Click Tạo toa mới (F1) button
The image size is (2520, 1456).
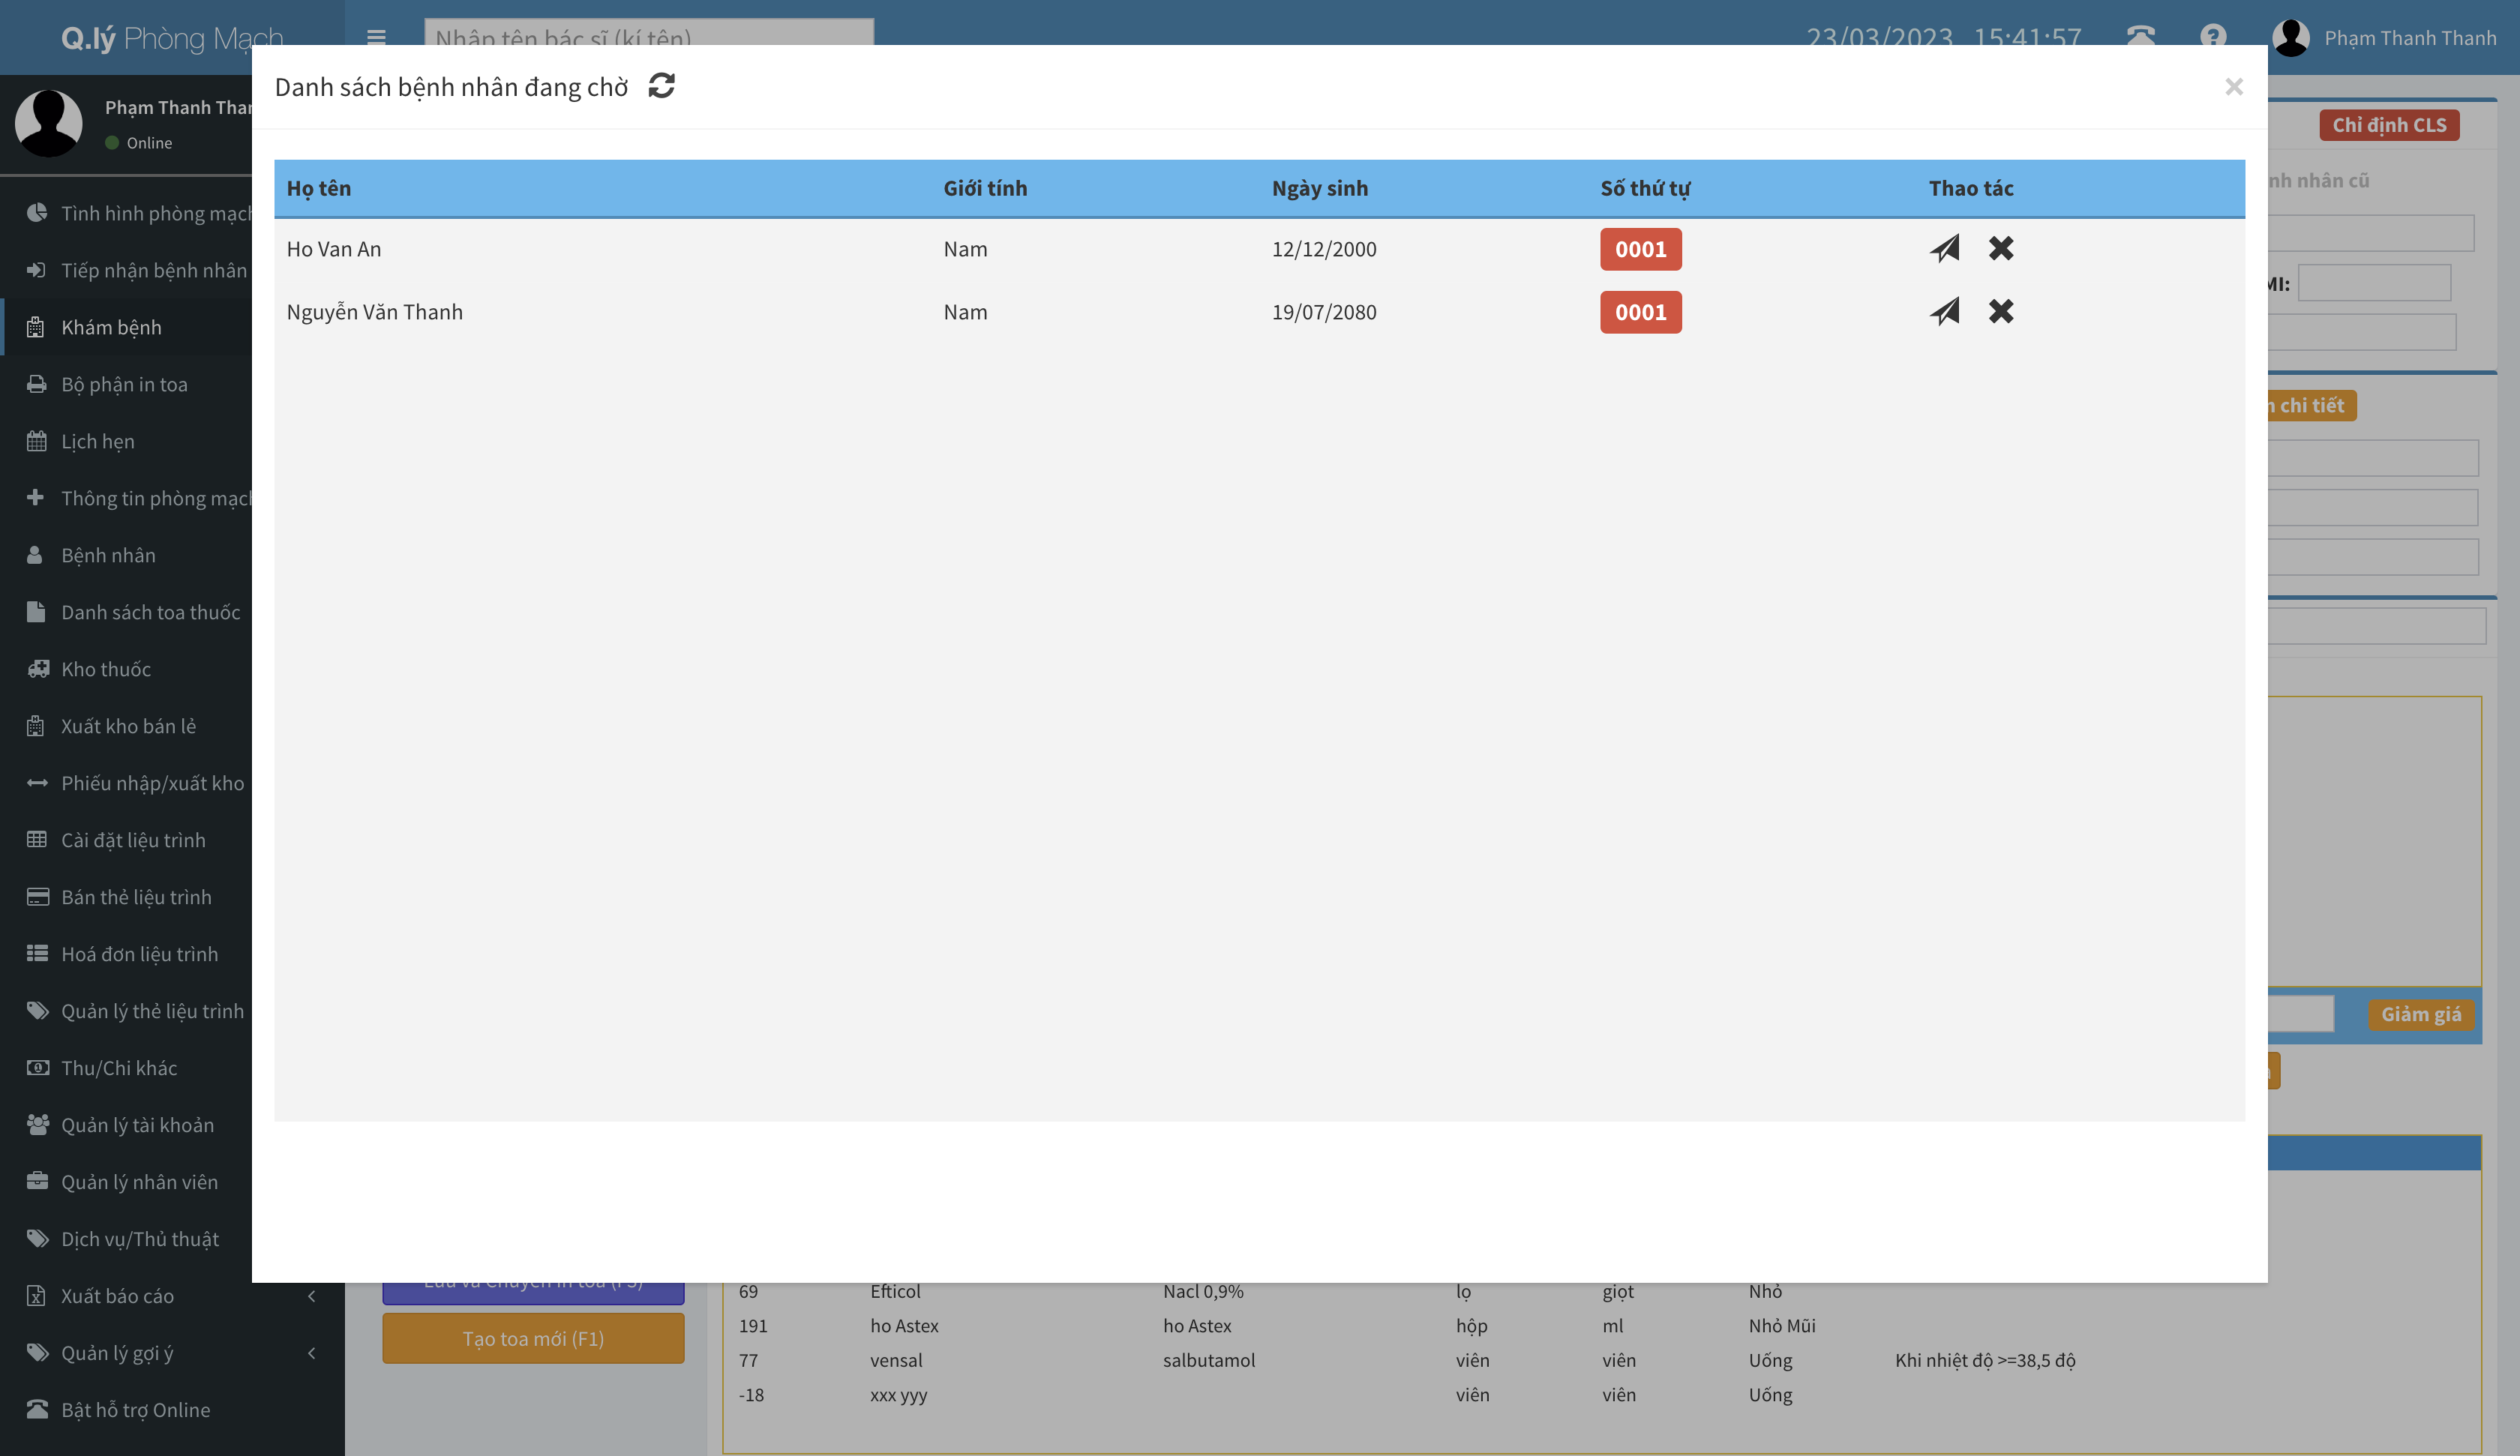pyautogui.click(x=533, y=1338)
